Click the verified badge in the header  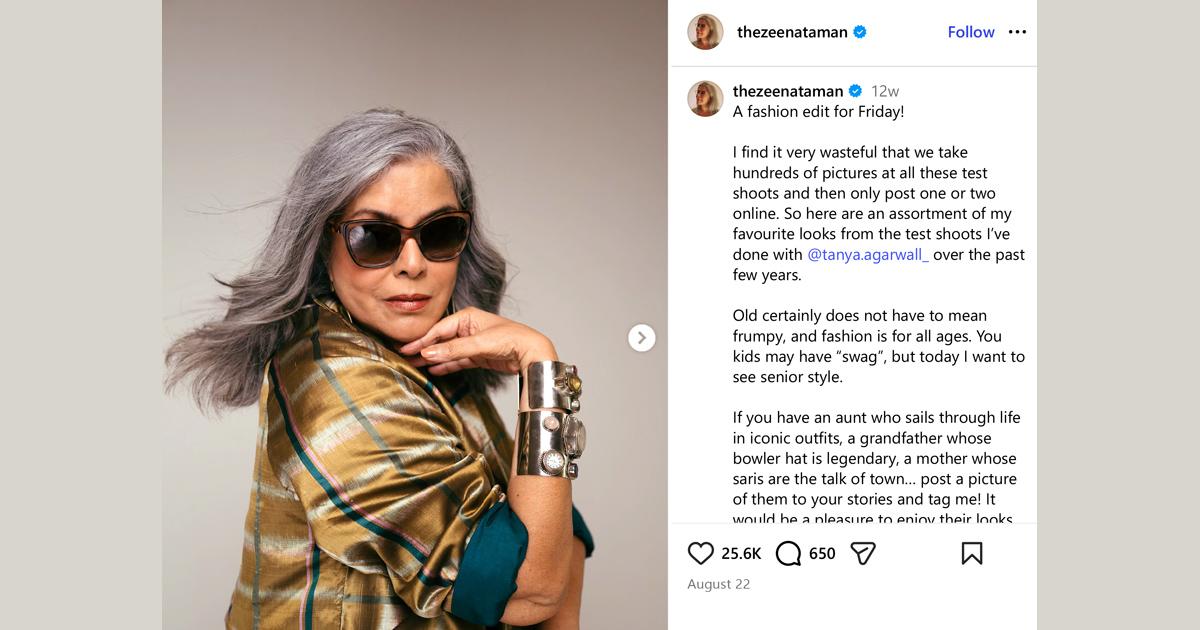tap(860, 32)
